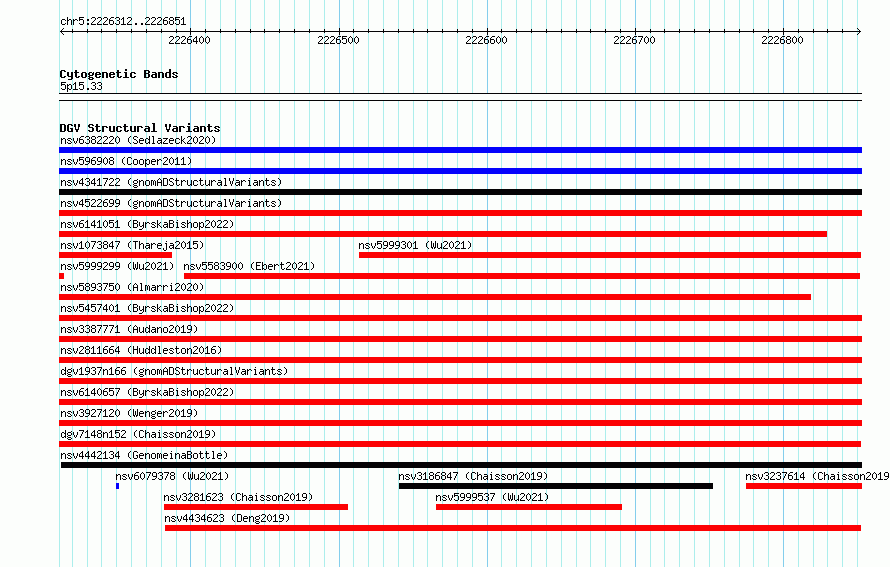Click the red bar under nsv5999301 (Wu2021)
The image size is (890, 567).
[x=610, y=255]
